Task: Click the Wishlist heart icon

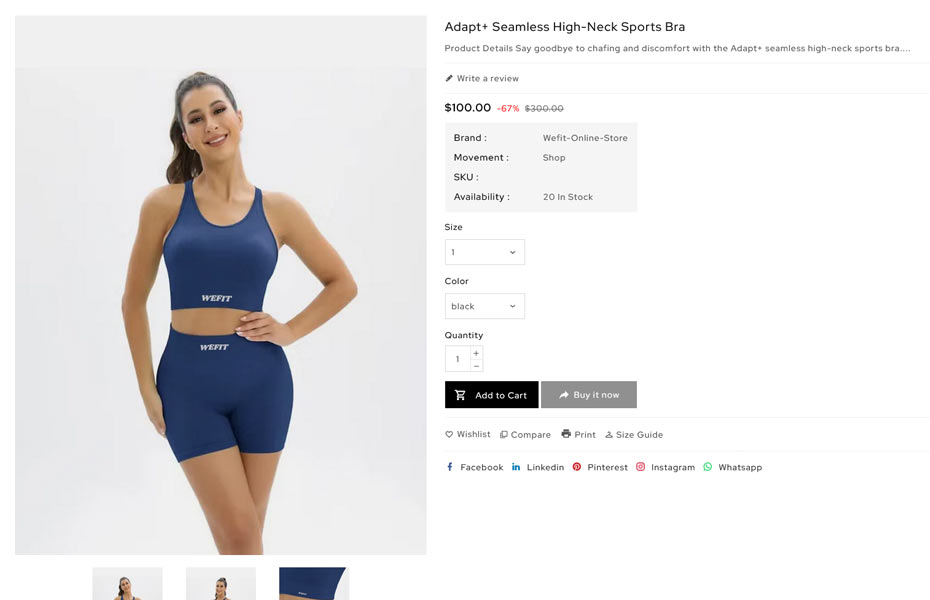Action: (449, 435)
